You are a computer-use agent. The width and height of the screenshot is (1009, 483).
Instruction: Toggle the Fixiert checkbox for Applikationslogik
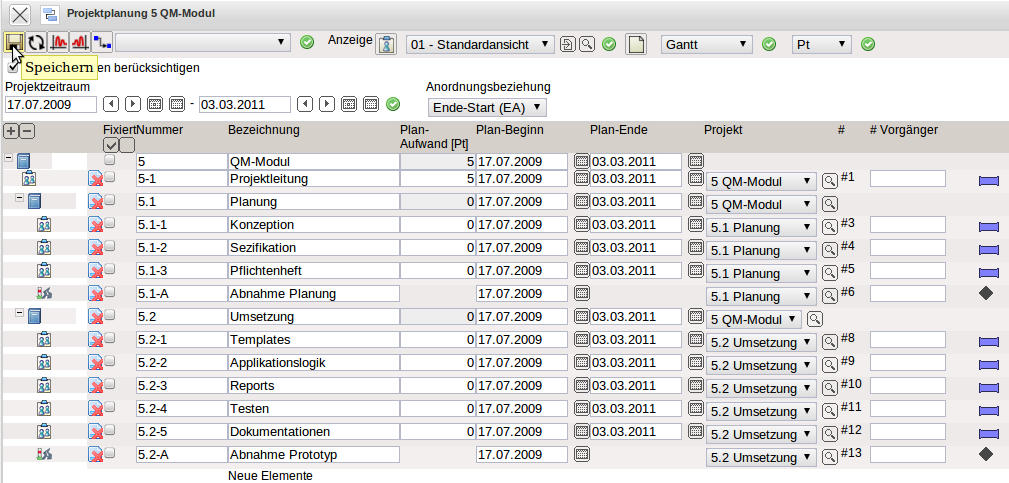pos(109,361)
